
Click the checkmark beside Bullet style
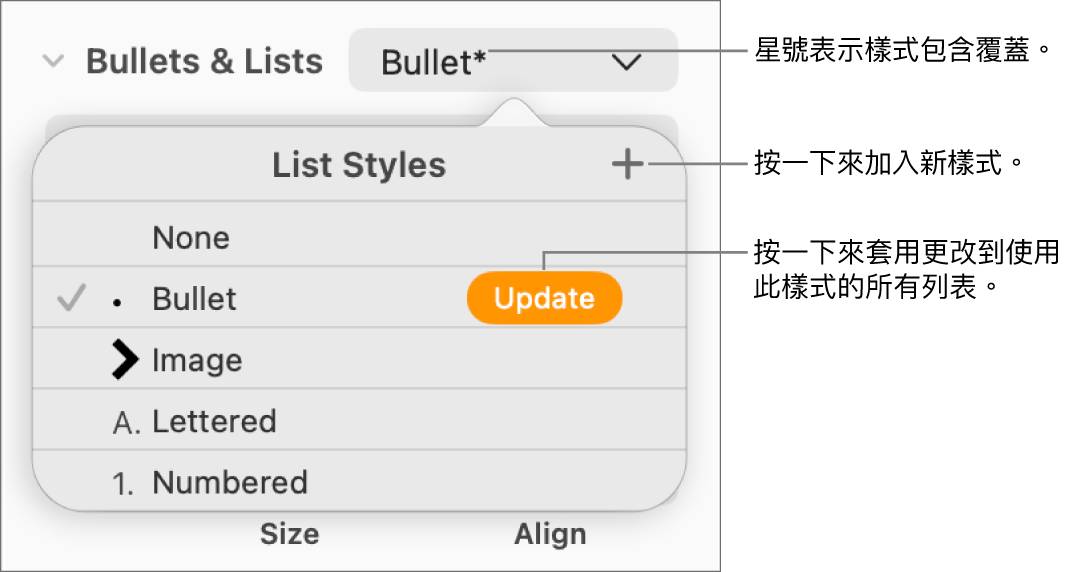pos(70,298)
